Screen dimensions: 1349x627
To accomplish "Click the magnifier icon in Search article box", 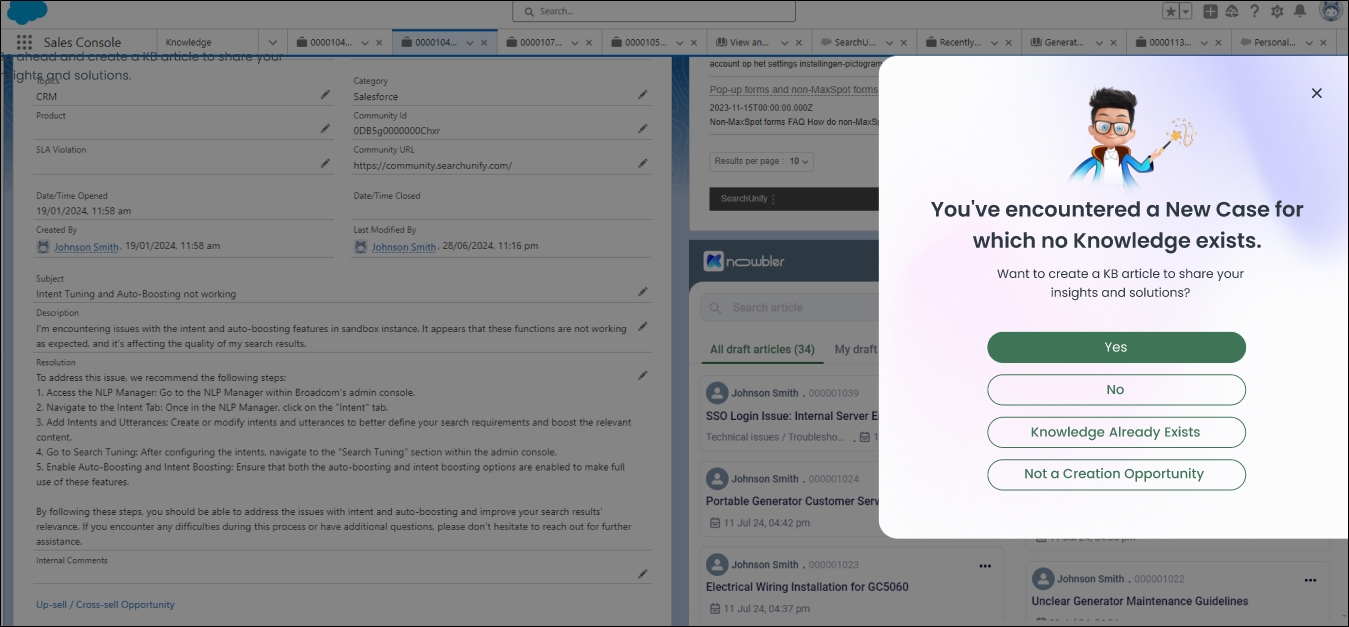I will click(716, 307).
